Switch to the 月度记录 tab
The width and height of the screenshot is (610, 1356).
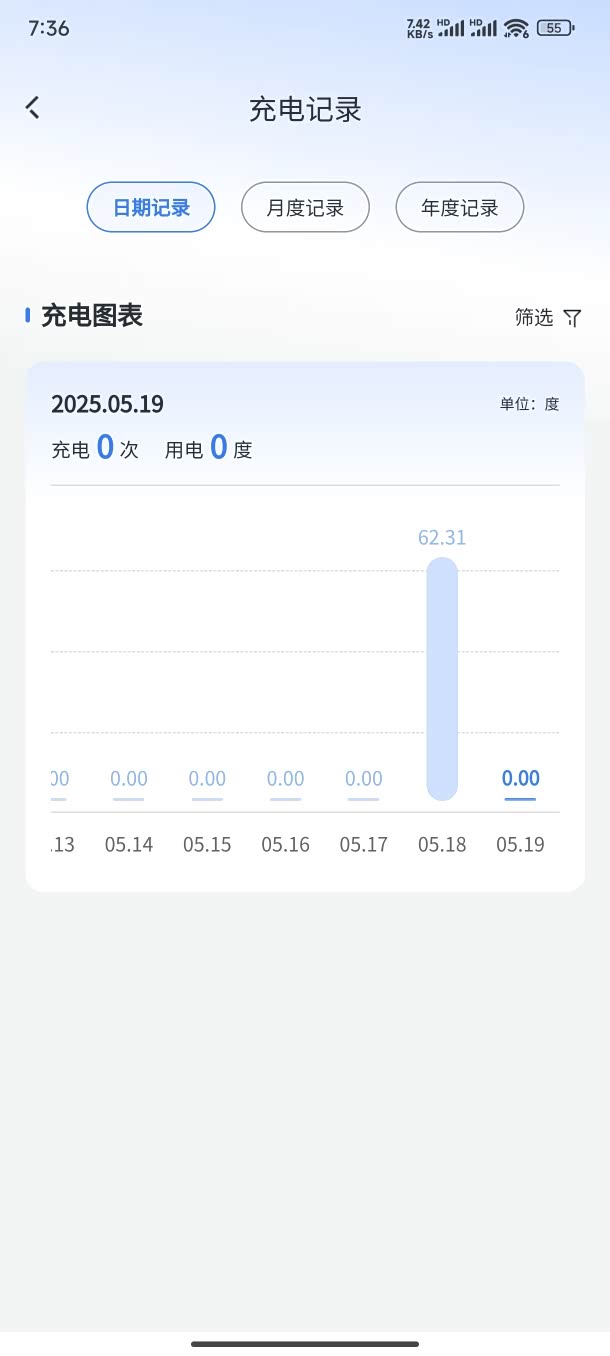(305, 208)
